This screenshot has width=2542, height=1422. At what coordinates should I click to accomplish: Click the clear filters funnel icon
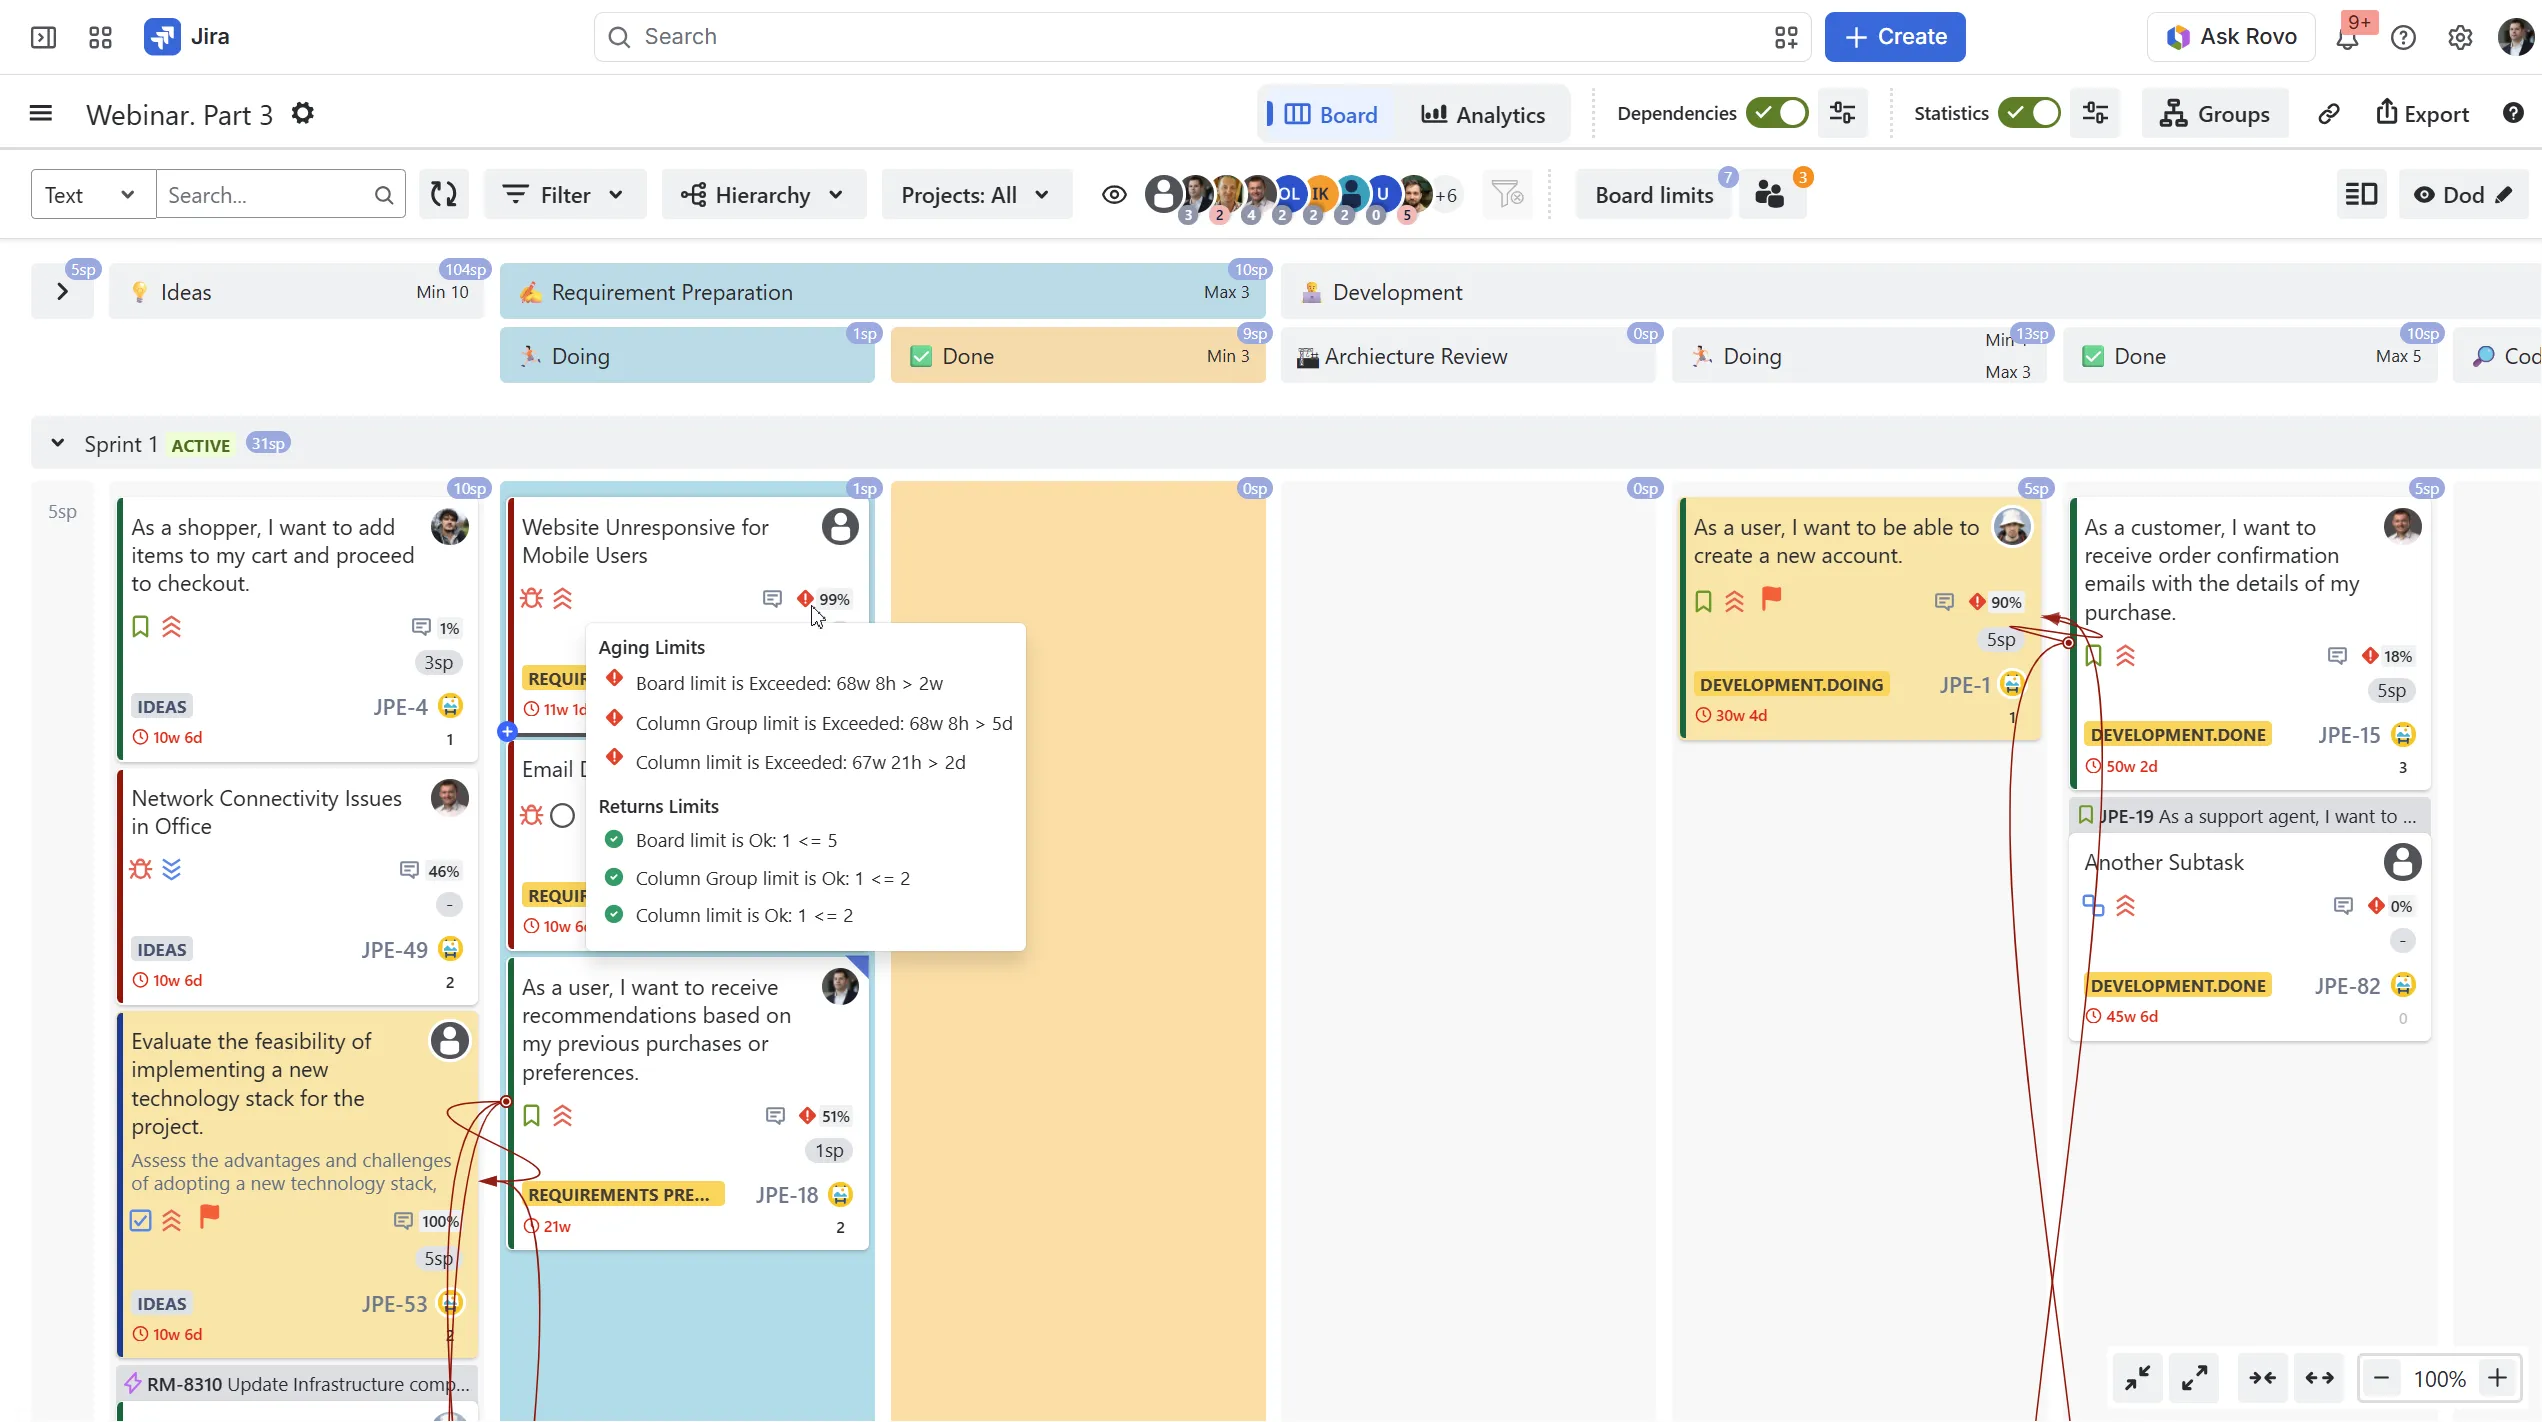coord(1506,194)
